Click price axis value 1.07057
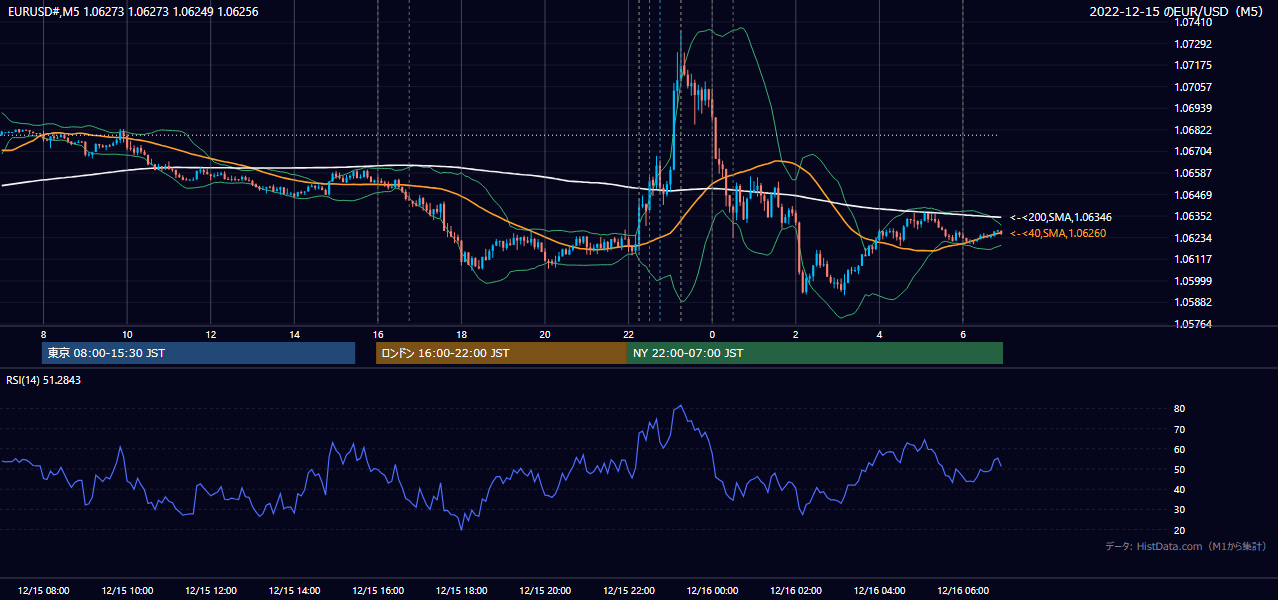1278x600 pixels. pyautogui.click(x=1193, y=87)
